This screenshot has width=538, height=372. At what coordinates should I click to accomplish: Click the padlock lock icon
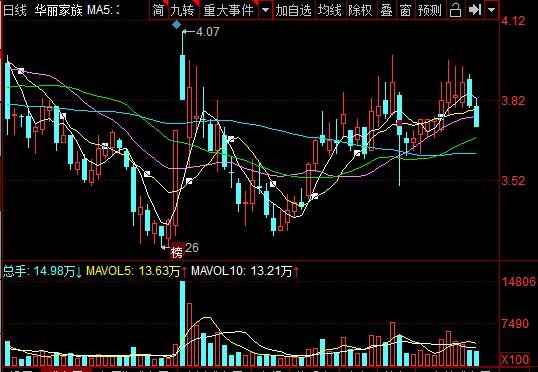pyautogui.click(x=455, y=10)
